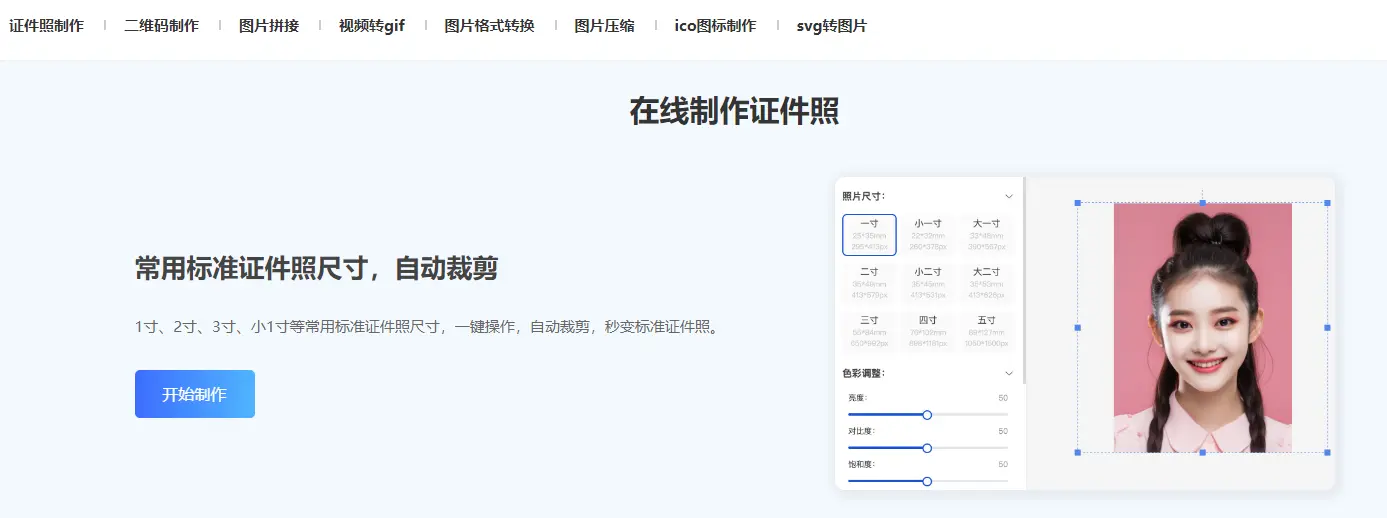The image size is (1387, 518).
Task: Click the portrait photo preview
Action: [1202, 328]
